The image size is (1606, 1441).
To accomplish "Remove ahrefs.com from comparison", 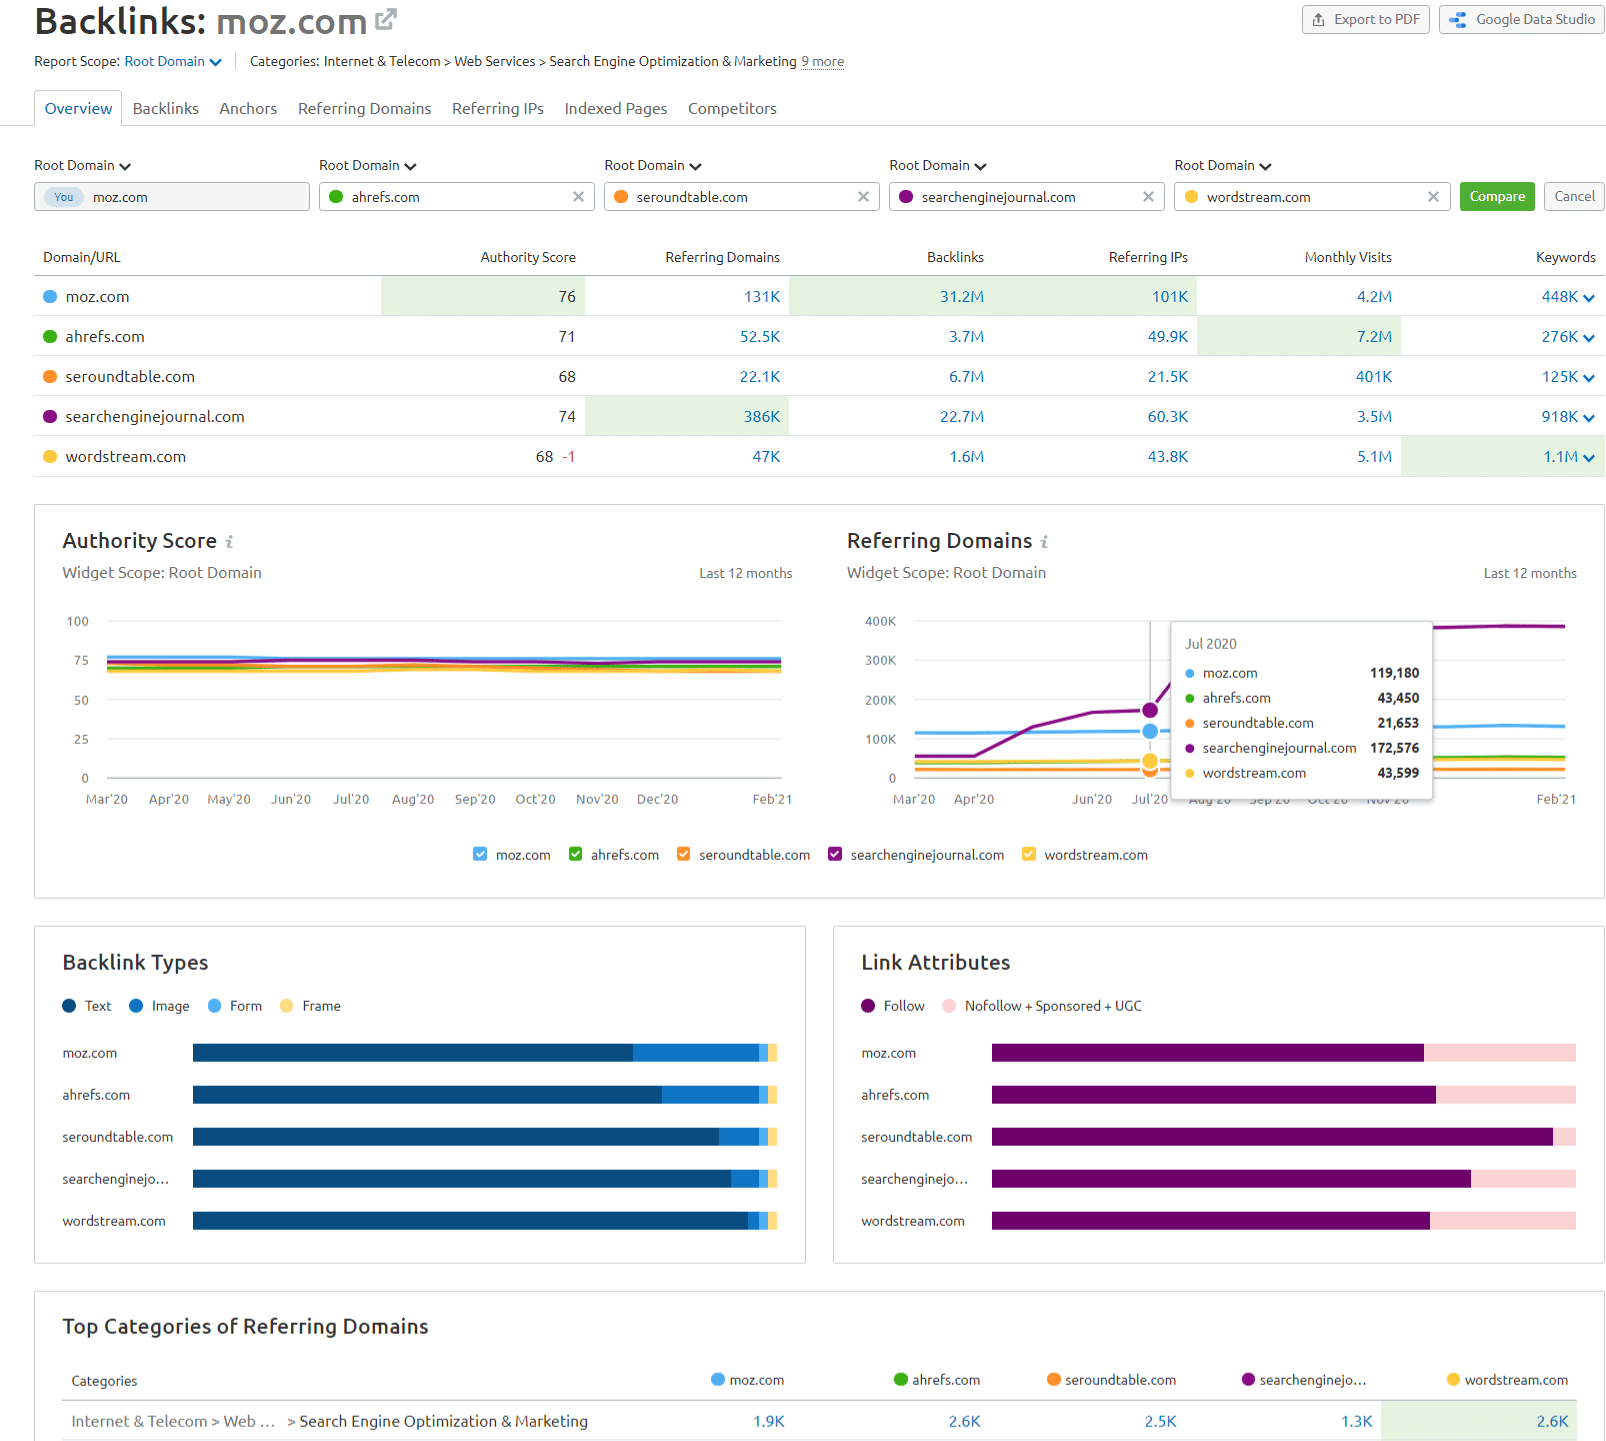I will click(578, 197).
